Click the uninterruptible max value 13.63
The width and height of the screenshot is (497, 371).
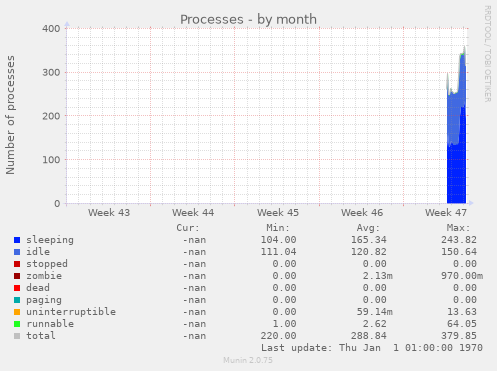462,312
